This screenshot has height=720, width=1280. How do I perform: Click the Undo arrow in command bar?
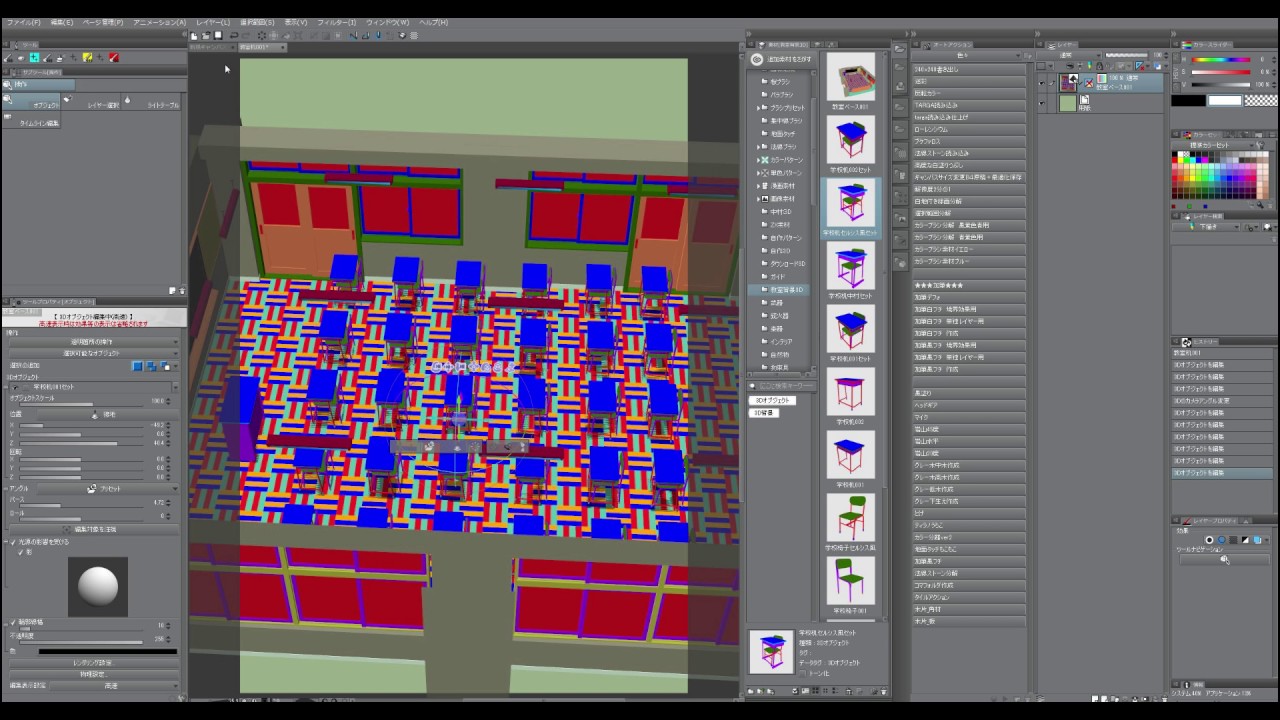233,35
